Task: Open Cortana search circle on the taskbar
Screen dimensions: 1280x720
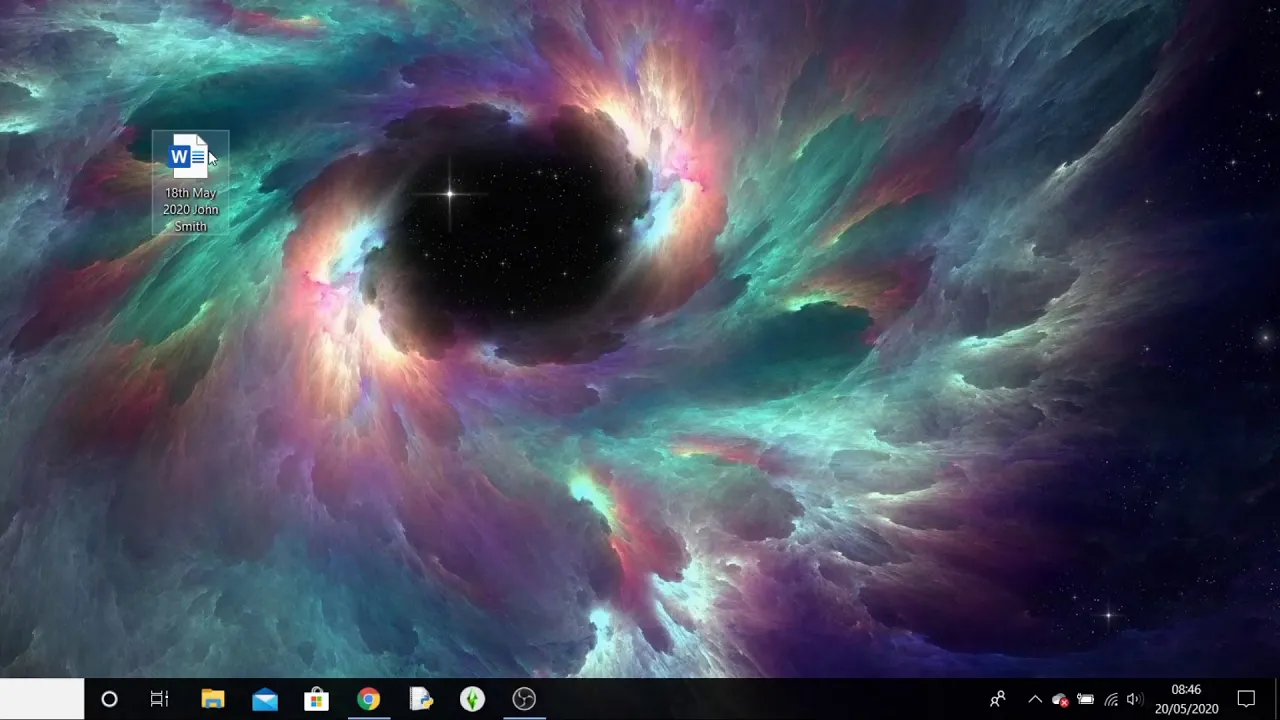Action: (109, 699)
